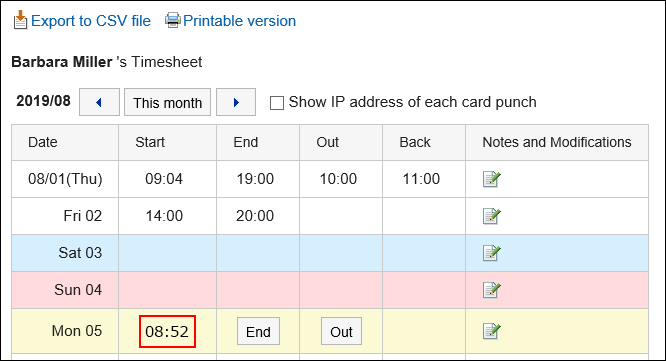
Task: Edit notes for 08/01(Thu) row
Action: tap(491, 179)
